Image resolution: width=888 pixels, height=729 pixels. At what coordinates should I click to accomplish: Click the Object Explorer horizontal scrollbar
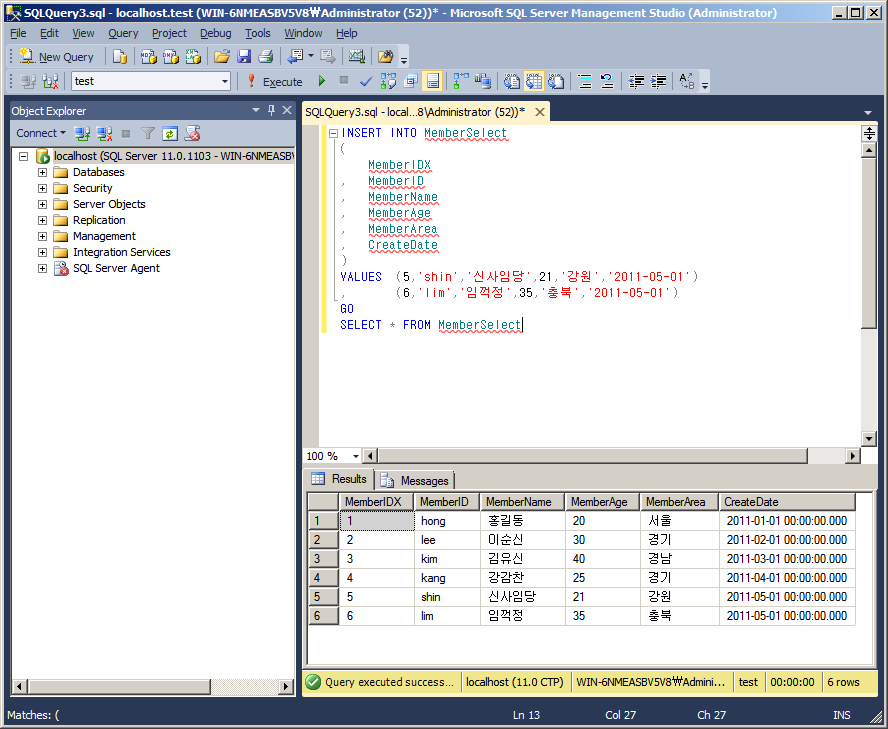point(119,687)
